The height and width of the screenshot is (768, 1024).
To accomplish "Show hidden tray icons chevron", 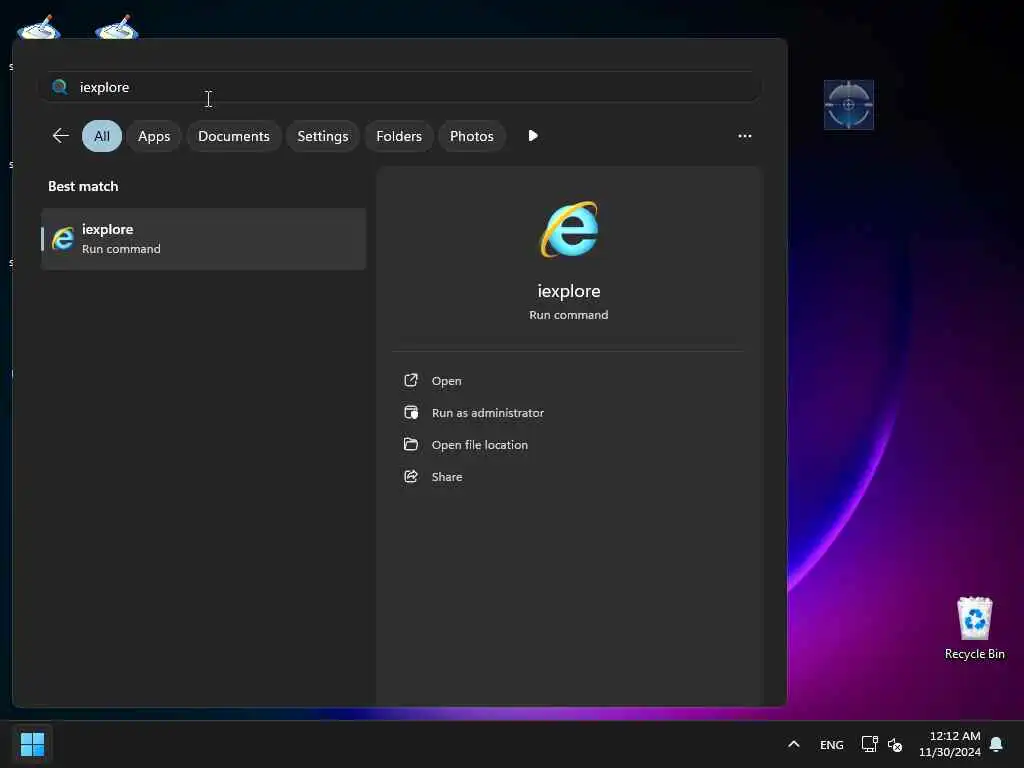I will point(793,744).
